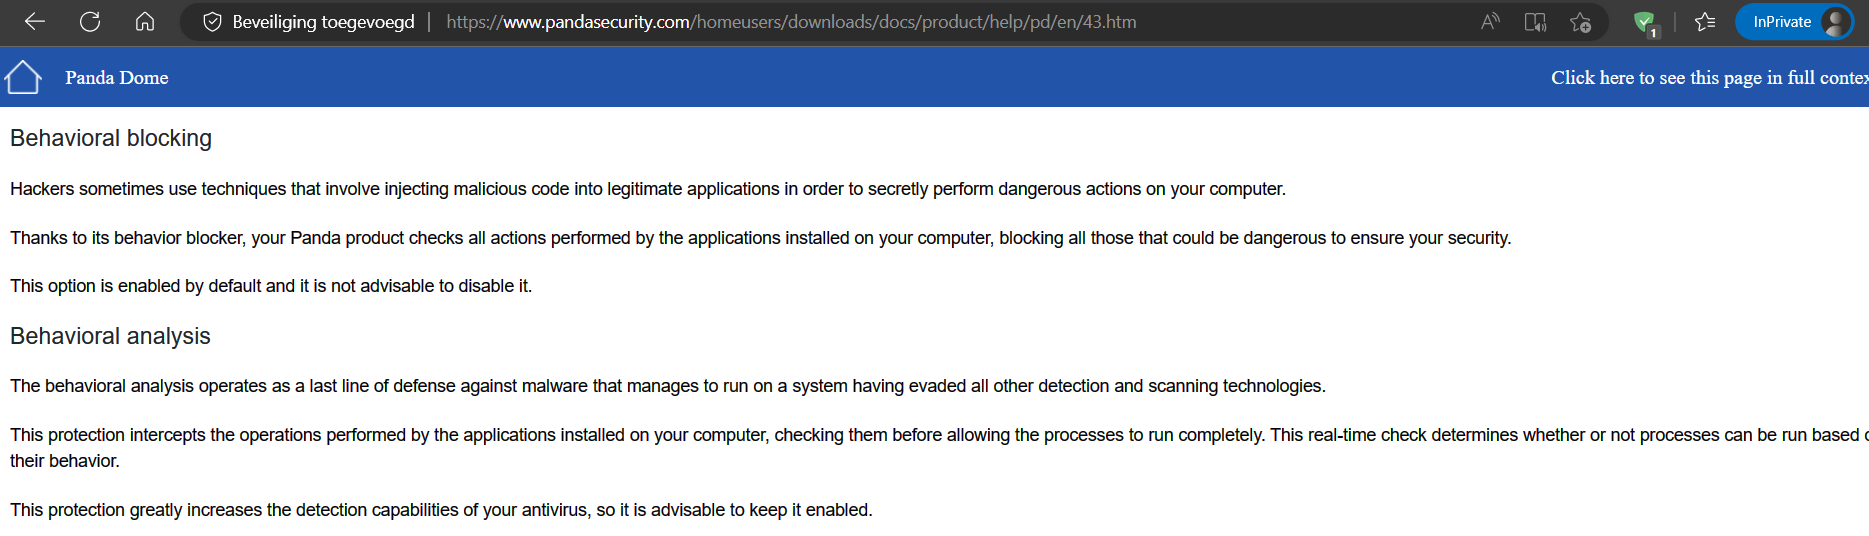Open the Favorites list

[1706, 22]
